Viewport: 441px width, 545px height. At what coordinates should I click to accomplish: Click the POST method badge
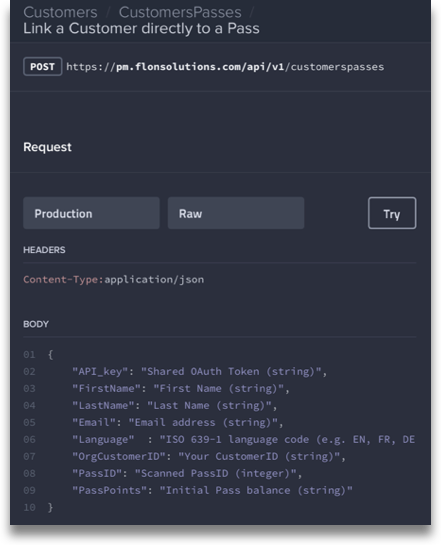[x=42, y=66]
